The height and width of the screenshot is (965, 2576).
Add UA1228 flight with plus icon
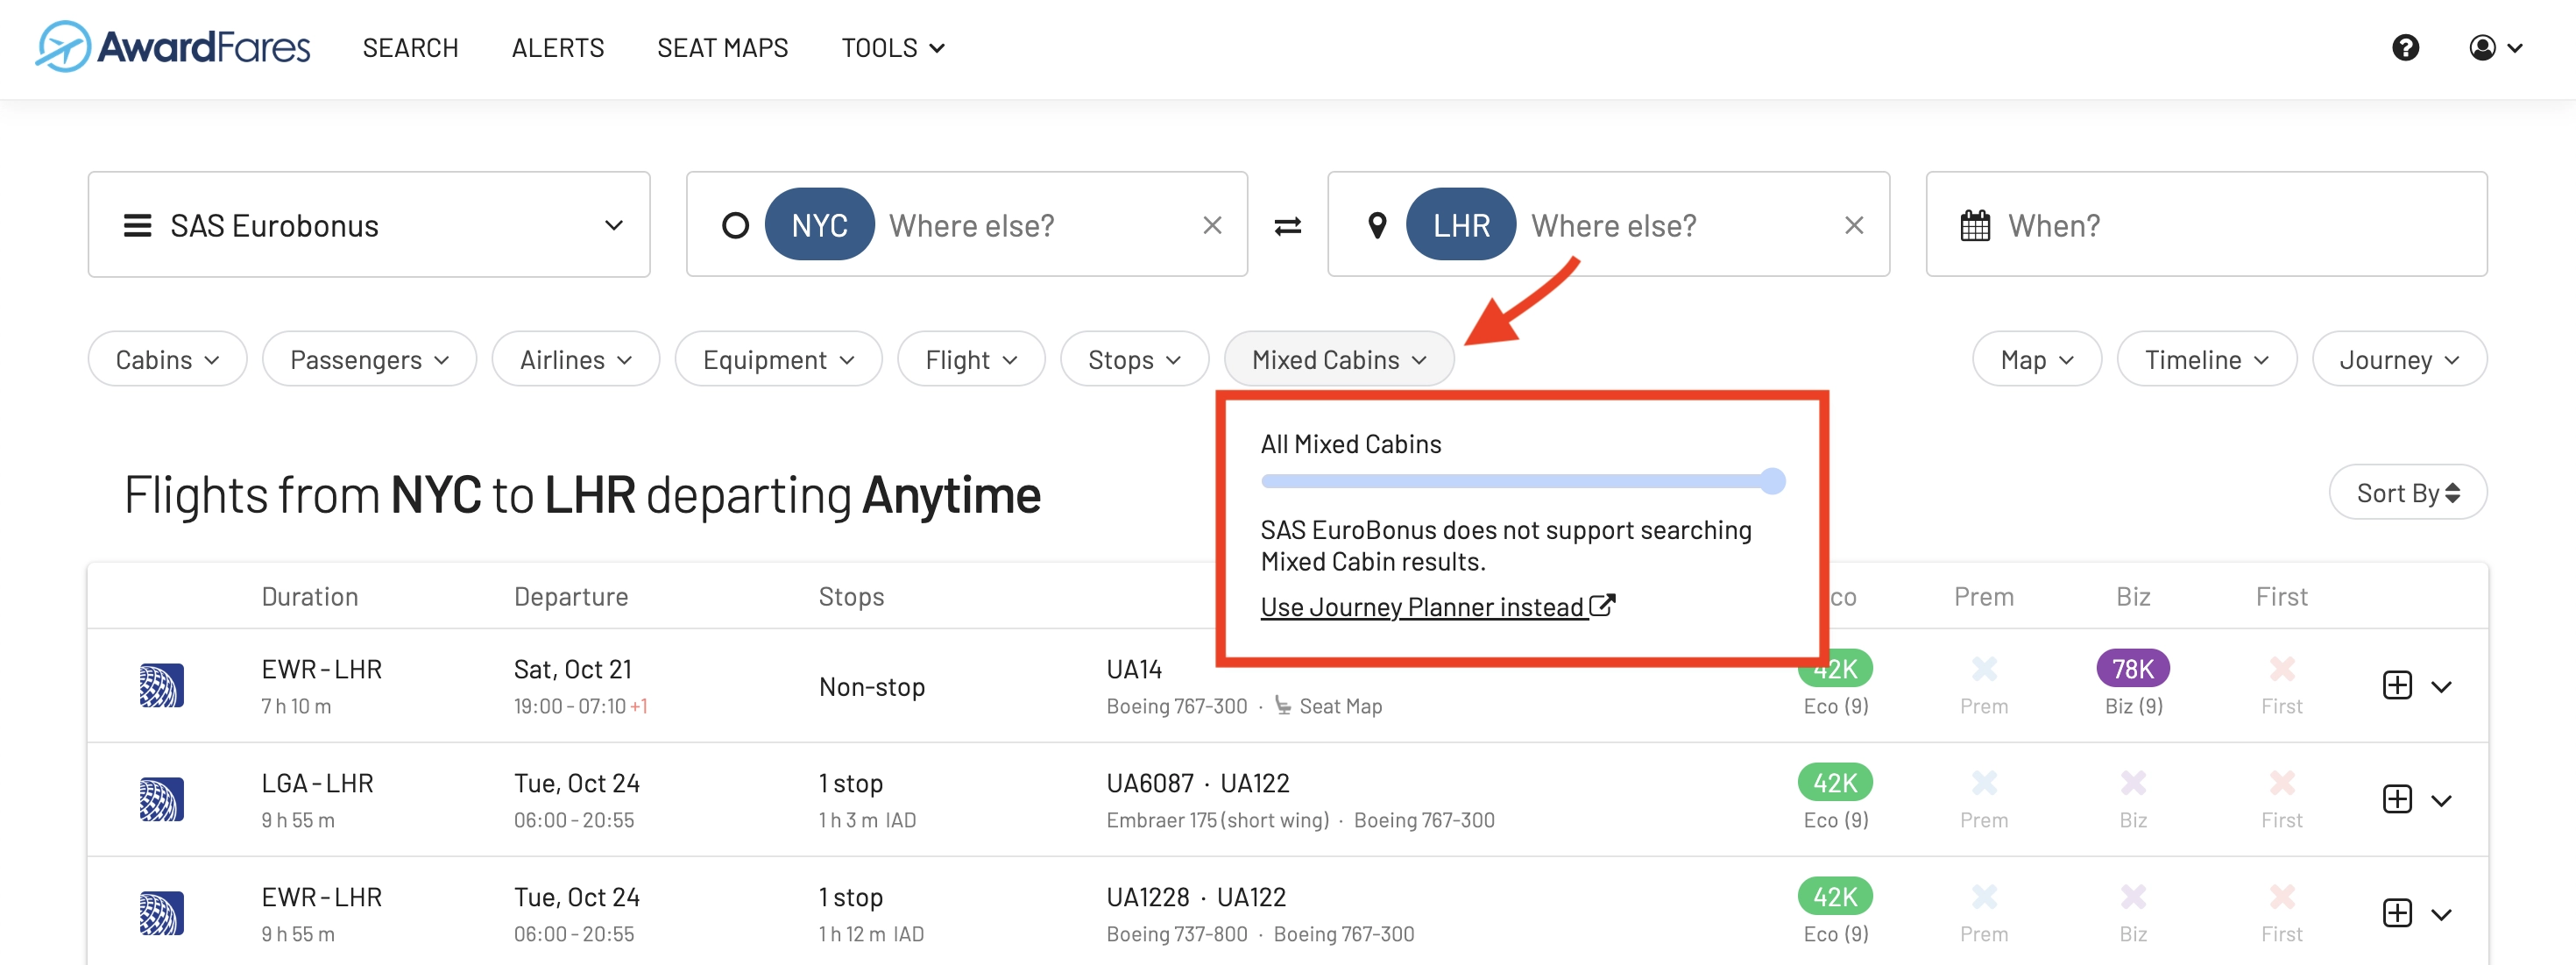click(x=2397, y=913)
